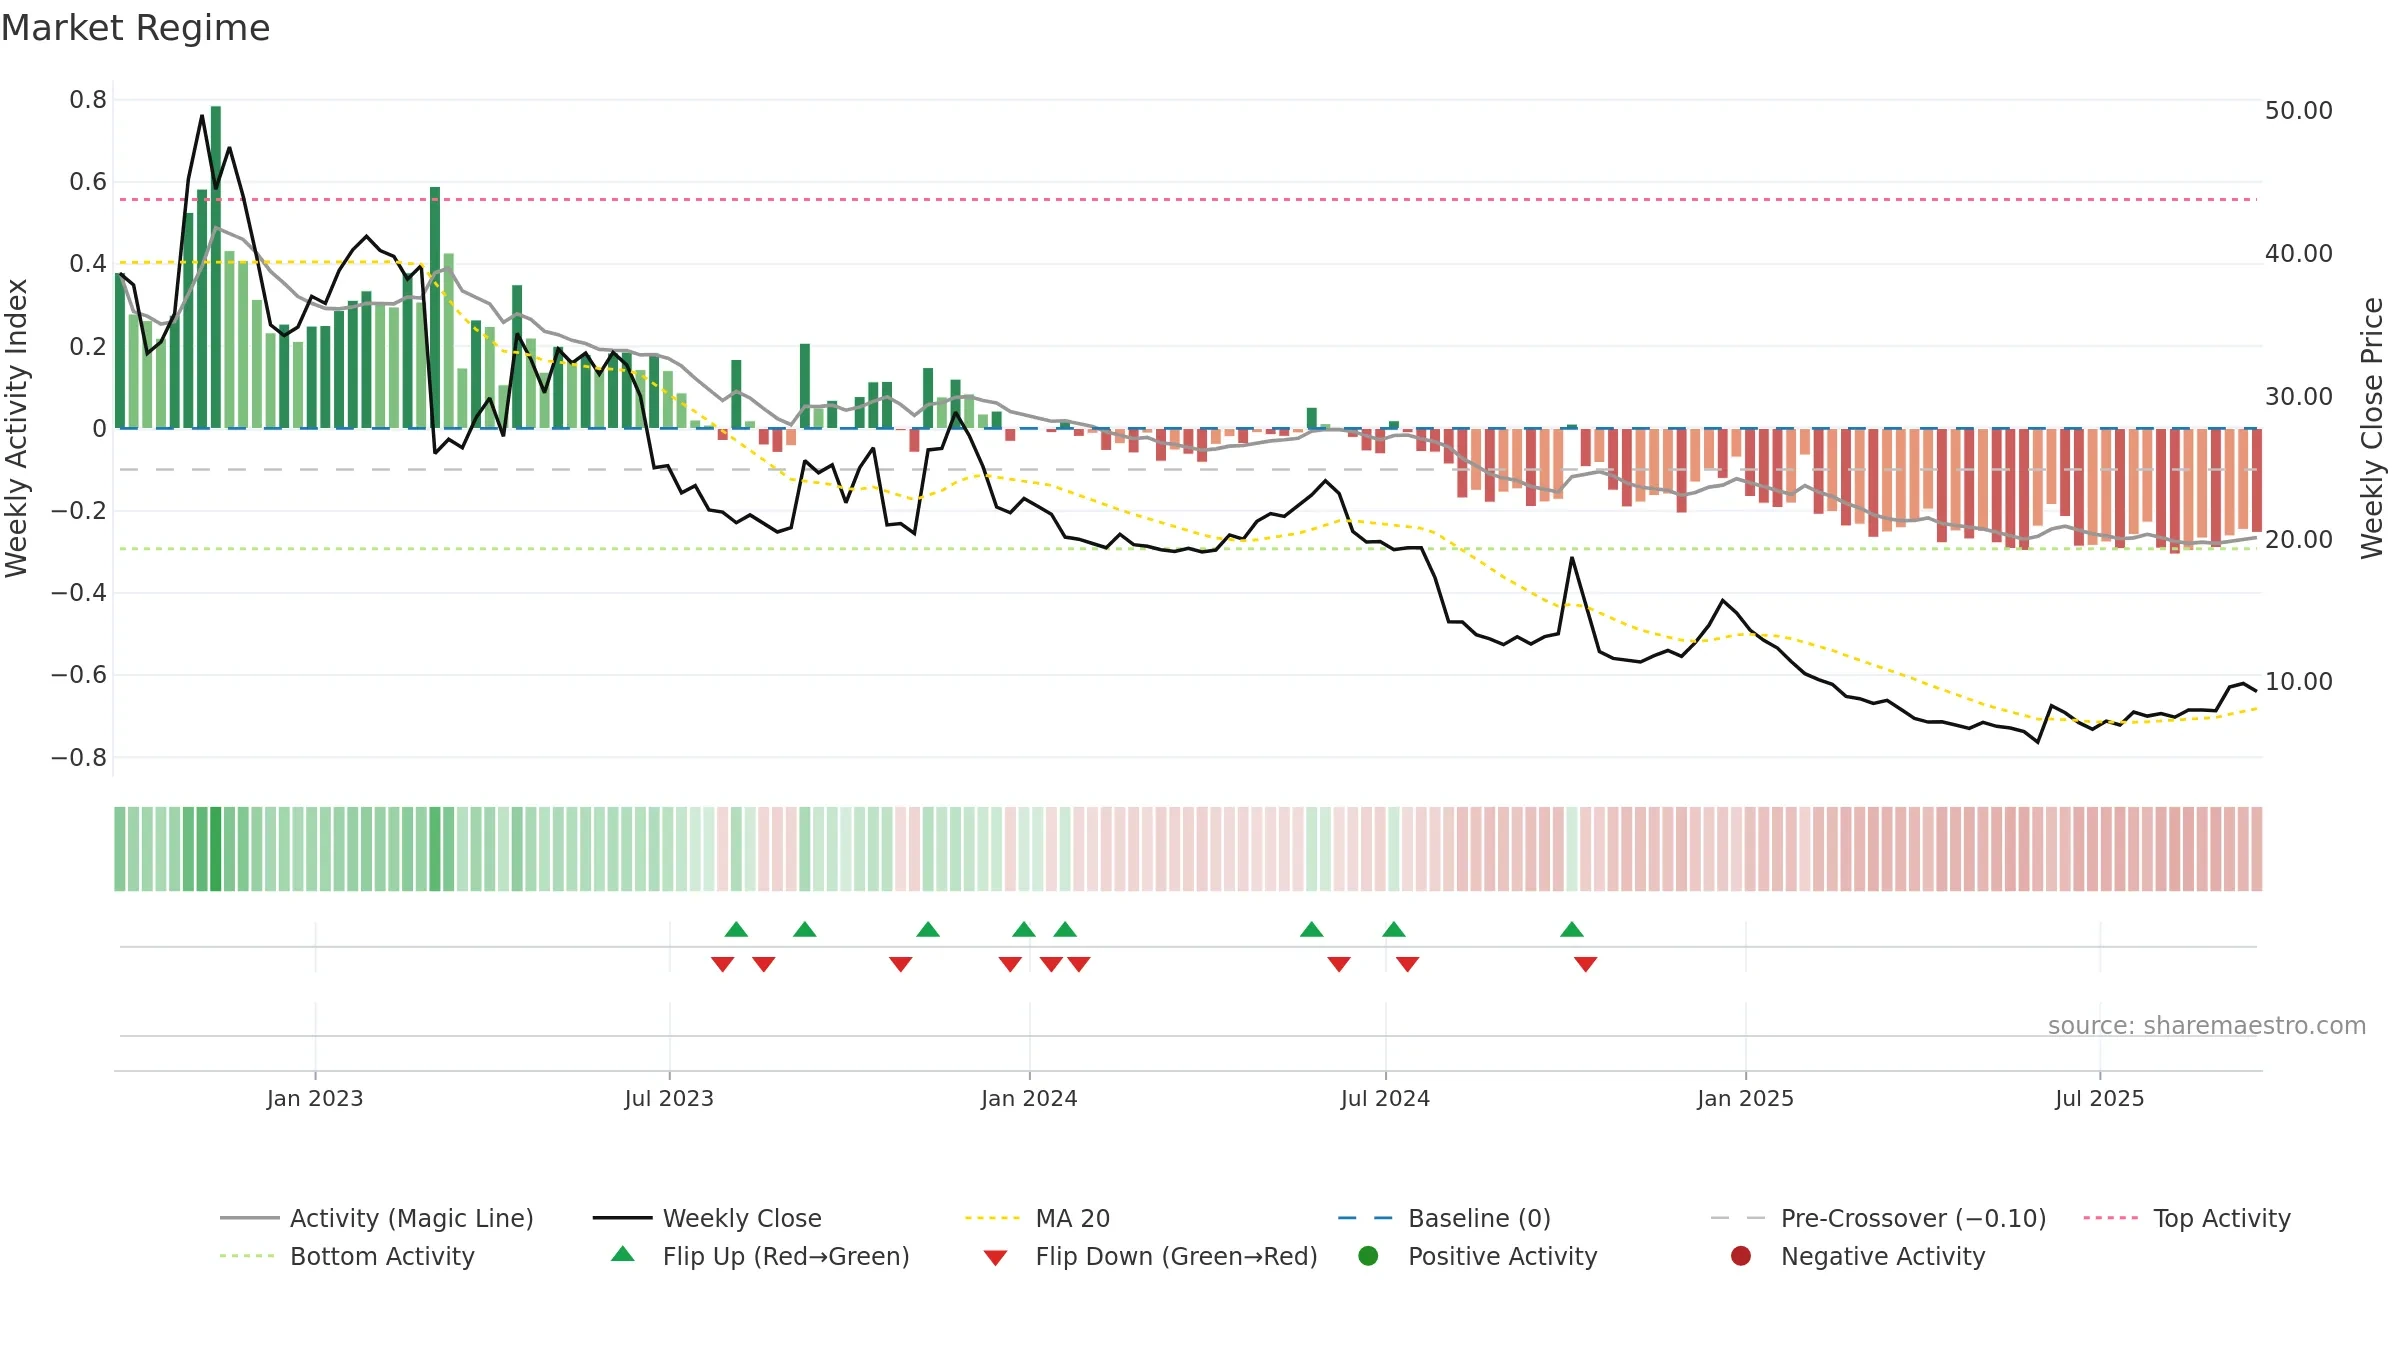Click the Top Activity legend label

(x=2222, y=1218)
